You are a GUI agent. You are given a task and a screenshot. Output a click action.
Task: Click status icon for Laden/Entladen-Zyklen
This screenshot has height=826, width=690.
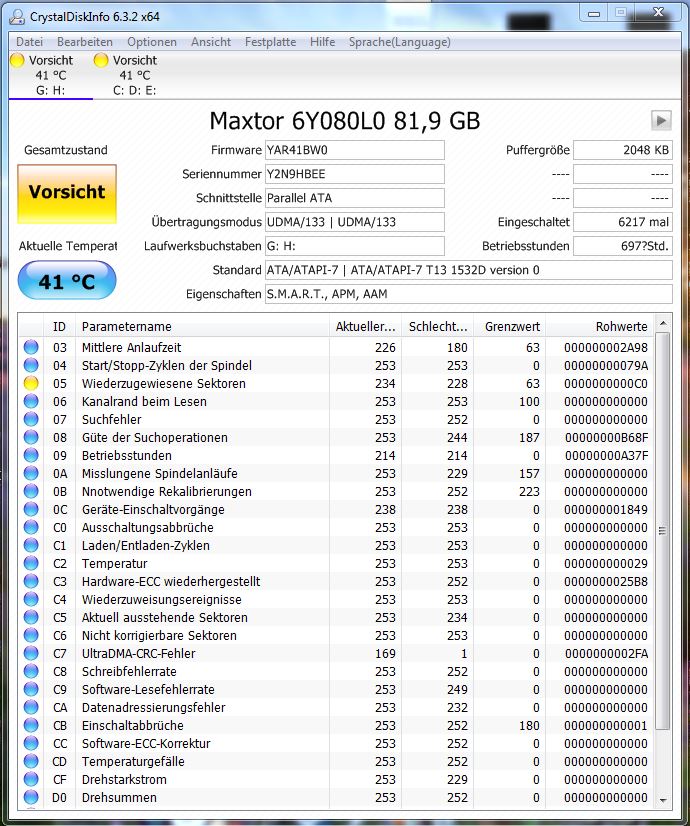(x=32, y=545)
